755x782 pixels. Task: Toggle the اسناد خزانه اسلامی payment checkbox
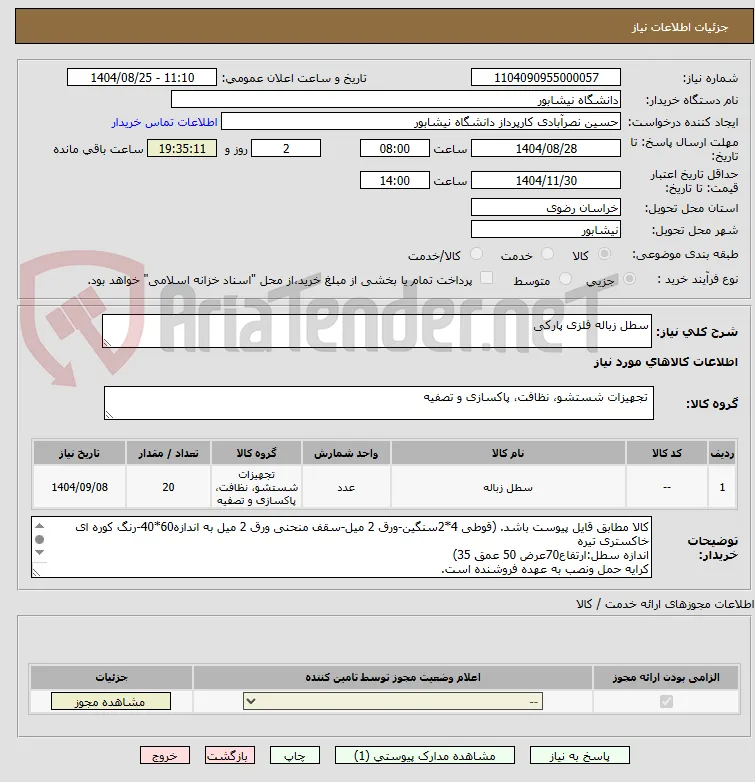486,278
